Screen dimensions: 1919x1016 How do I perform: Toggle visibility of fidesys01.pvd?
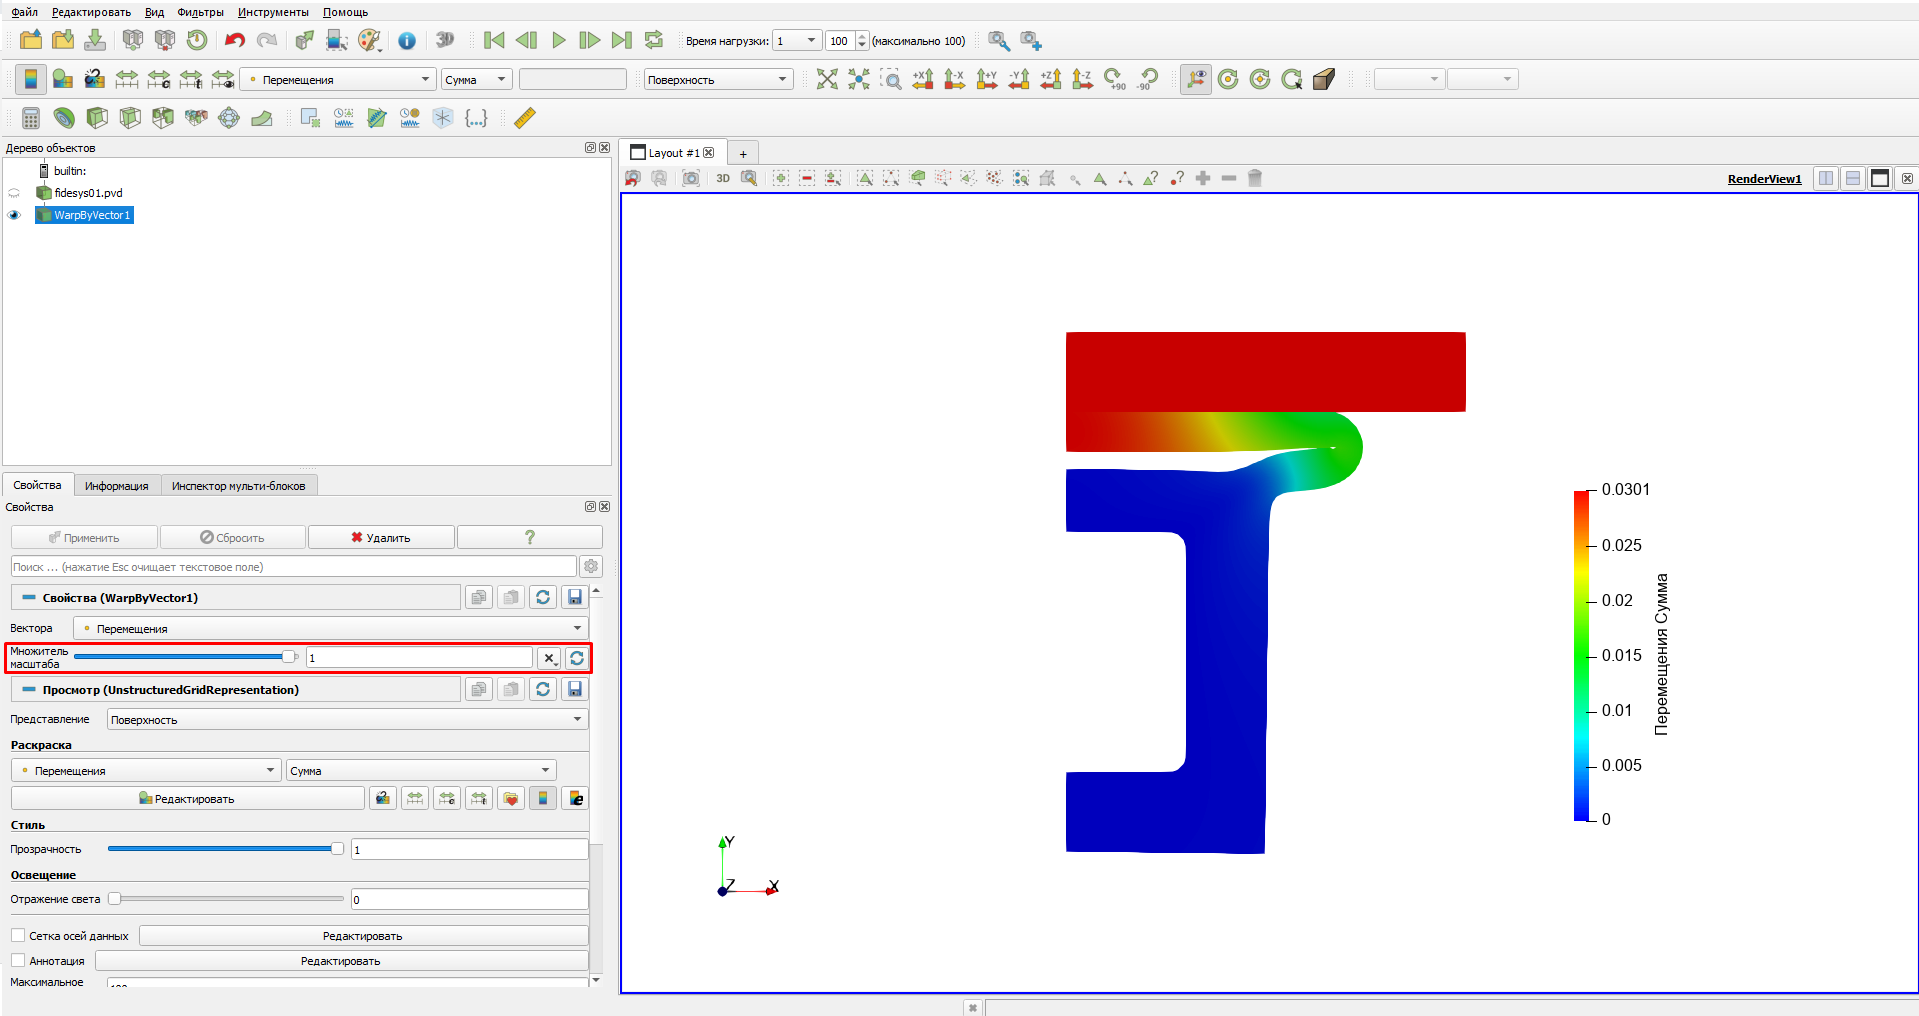click(14, 193)
